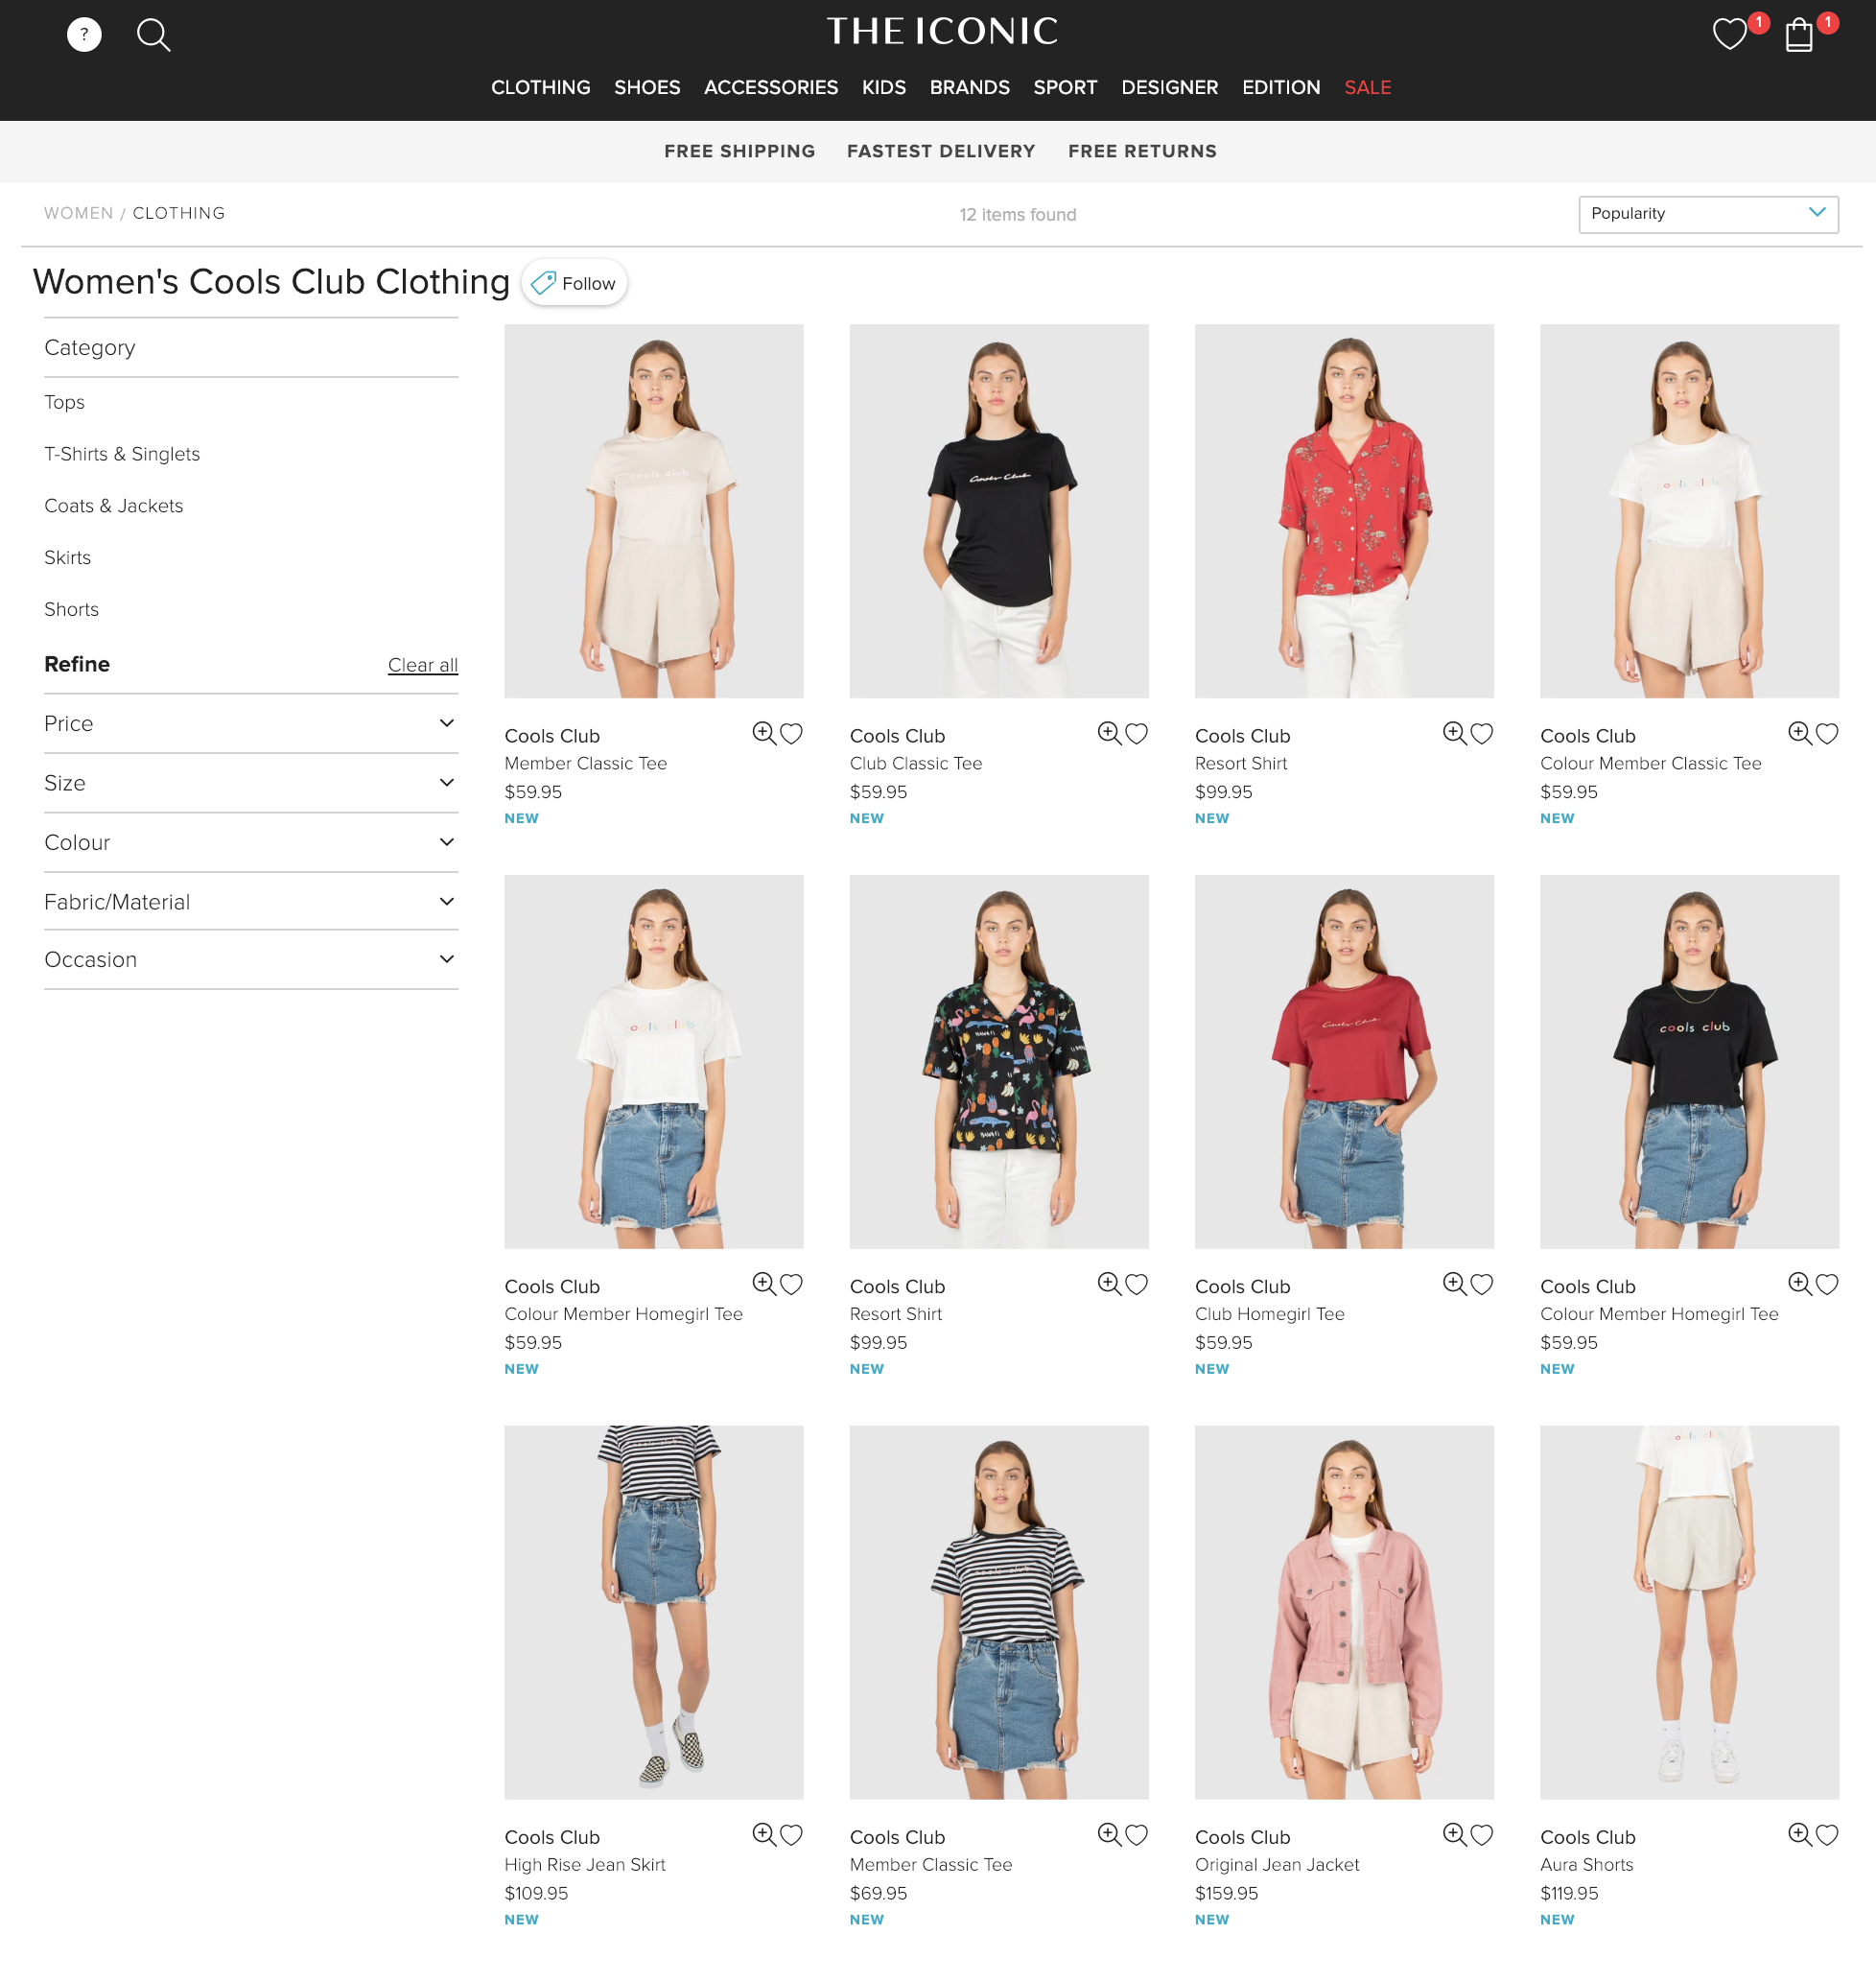The width and height of the screenshot is (1876, 1982).
Task: Quick view the red $99.95 Resort Shirt
Action: pyautogui.click(x=1454, y=733)
